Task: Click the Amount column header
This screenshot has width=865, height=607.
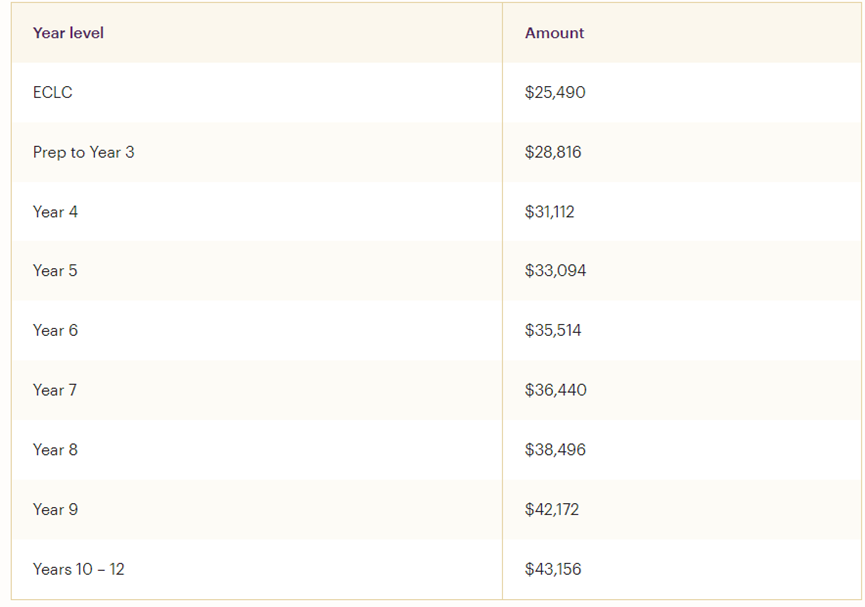Action: pos(554,33)
